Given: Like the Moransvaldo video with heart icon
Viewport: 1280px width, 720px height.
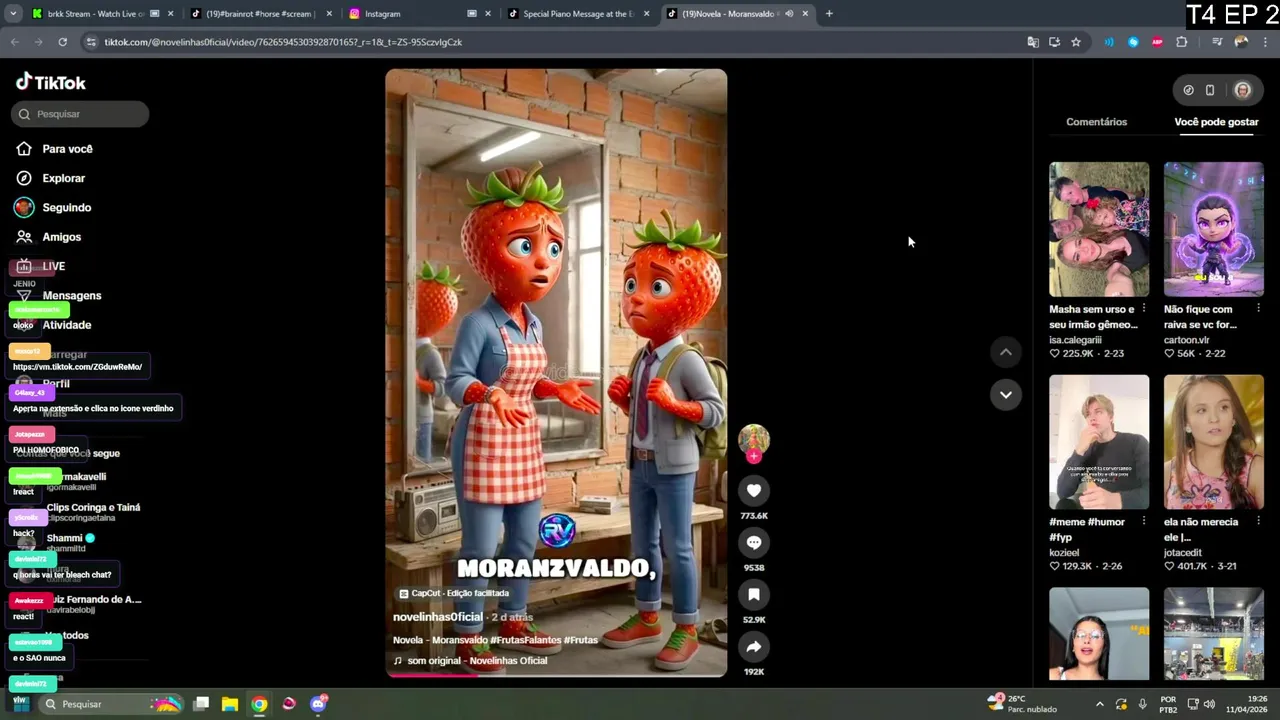Looking at the screenshot, I should click(x=754, y=490).
